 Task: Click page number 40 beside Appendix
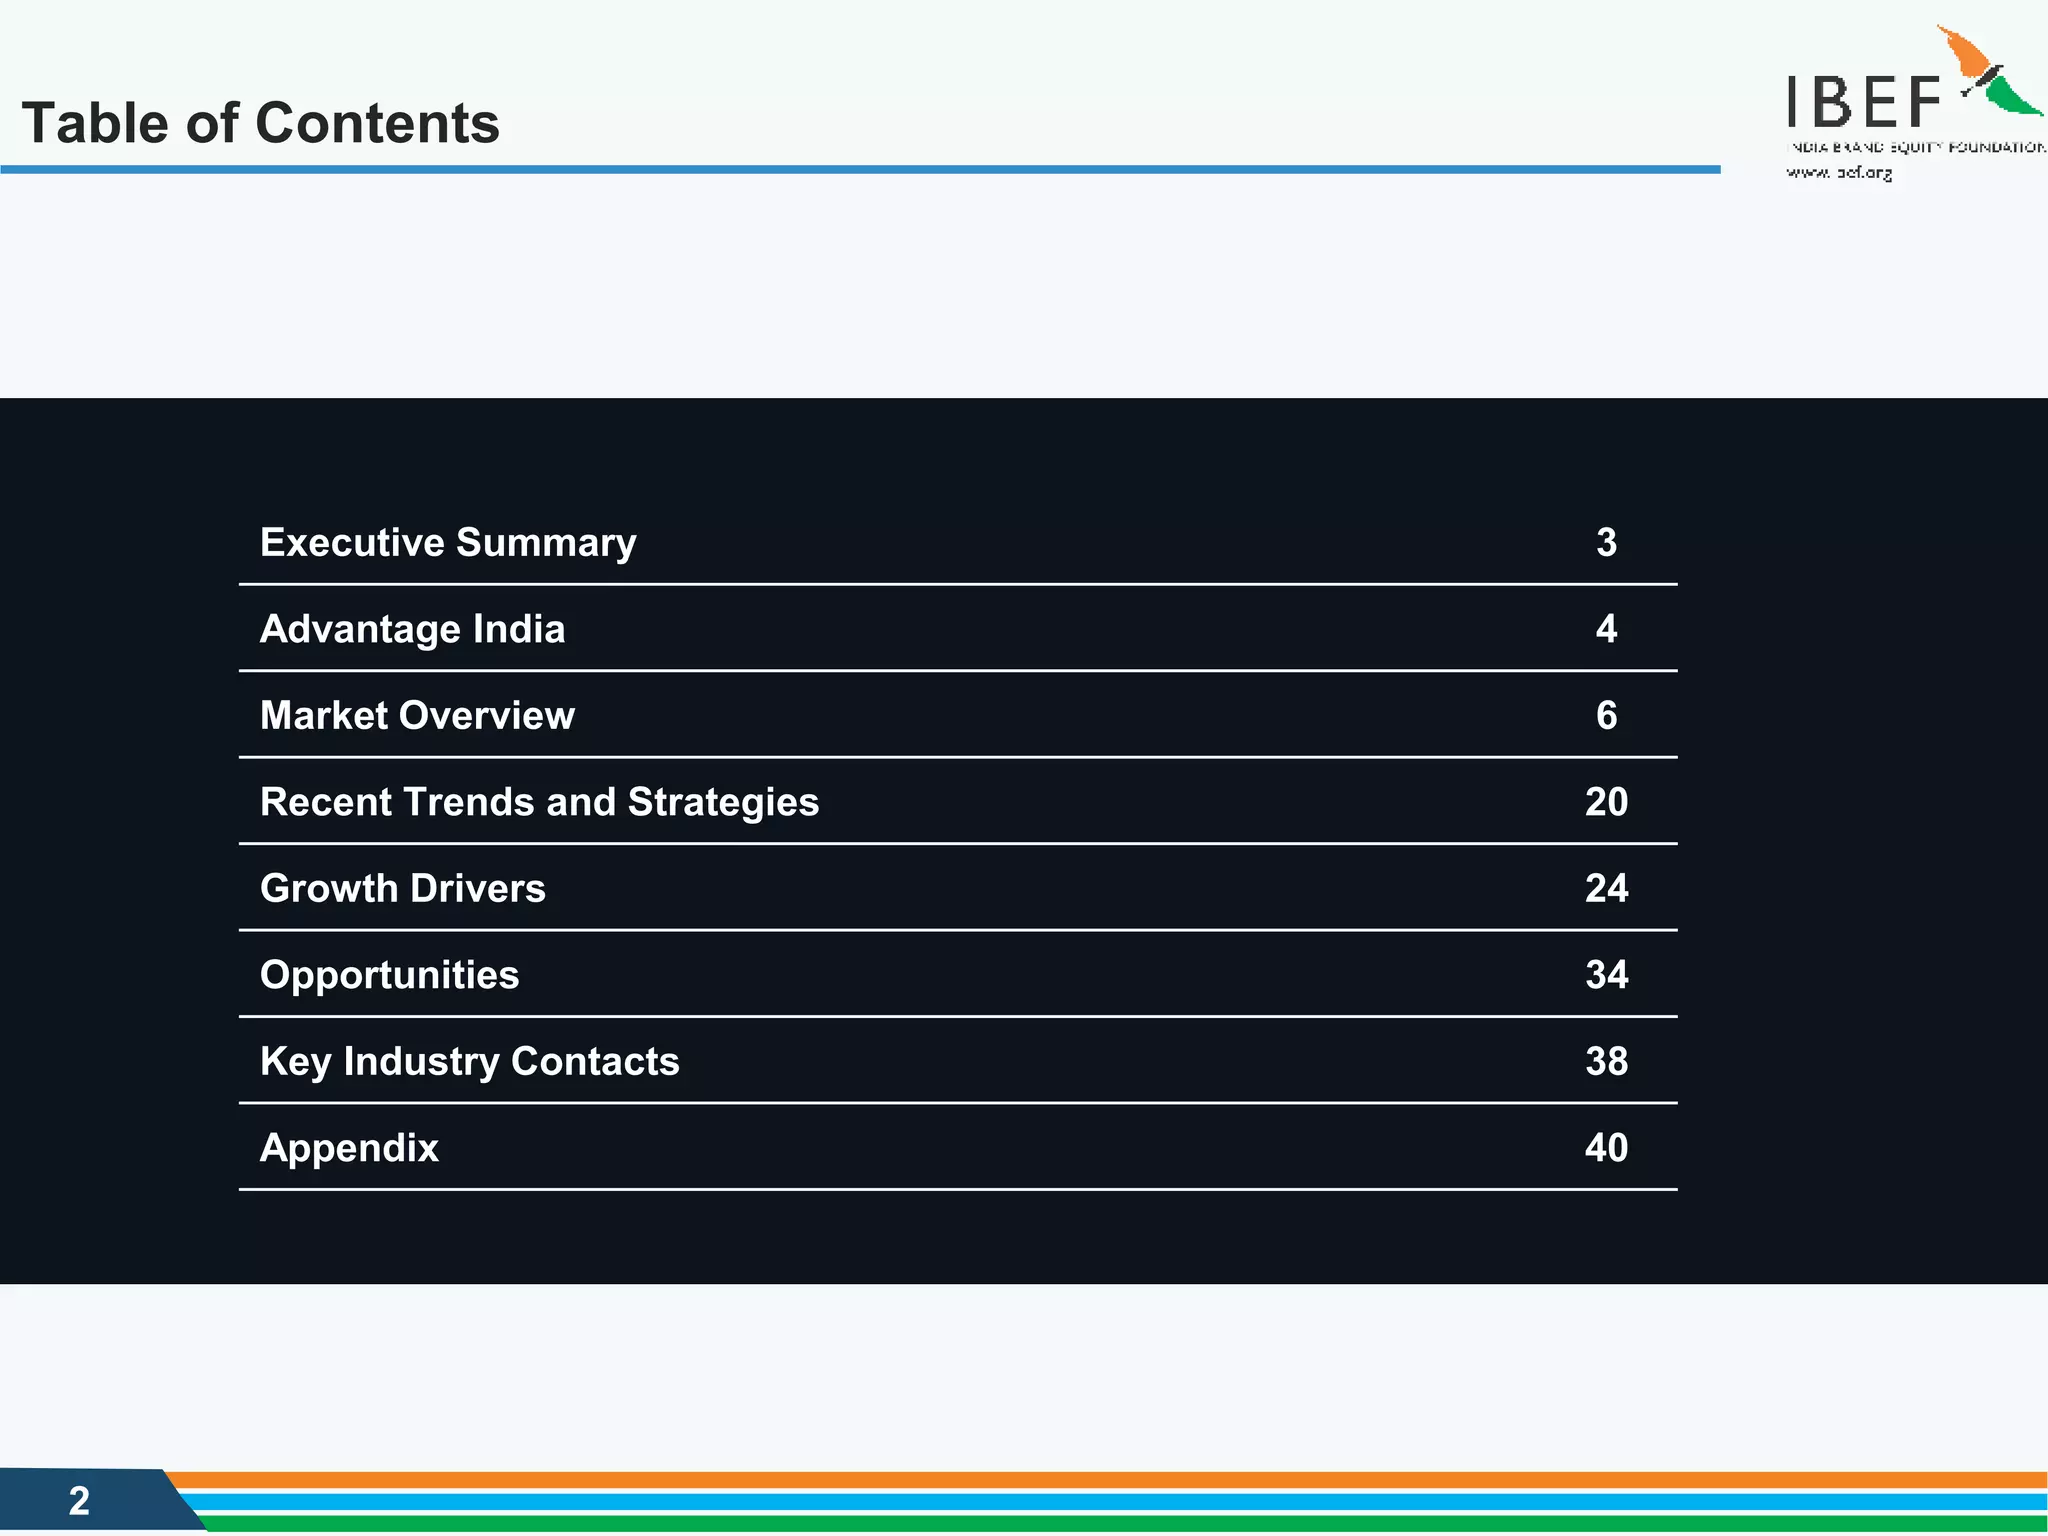pos(1606,1148)
